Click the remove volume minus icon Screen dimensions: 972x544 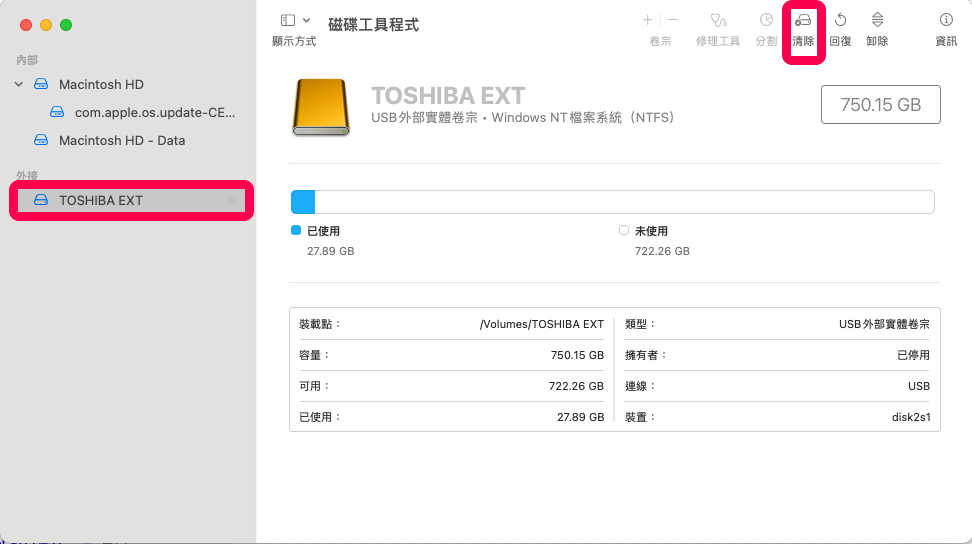pyautogui.click(x=673, y=20)
